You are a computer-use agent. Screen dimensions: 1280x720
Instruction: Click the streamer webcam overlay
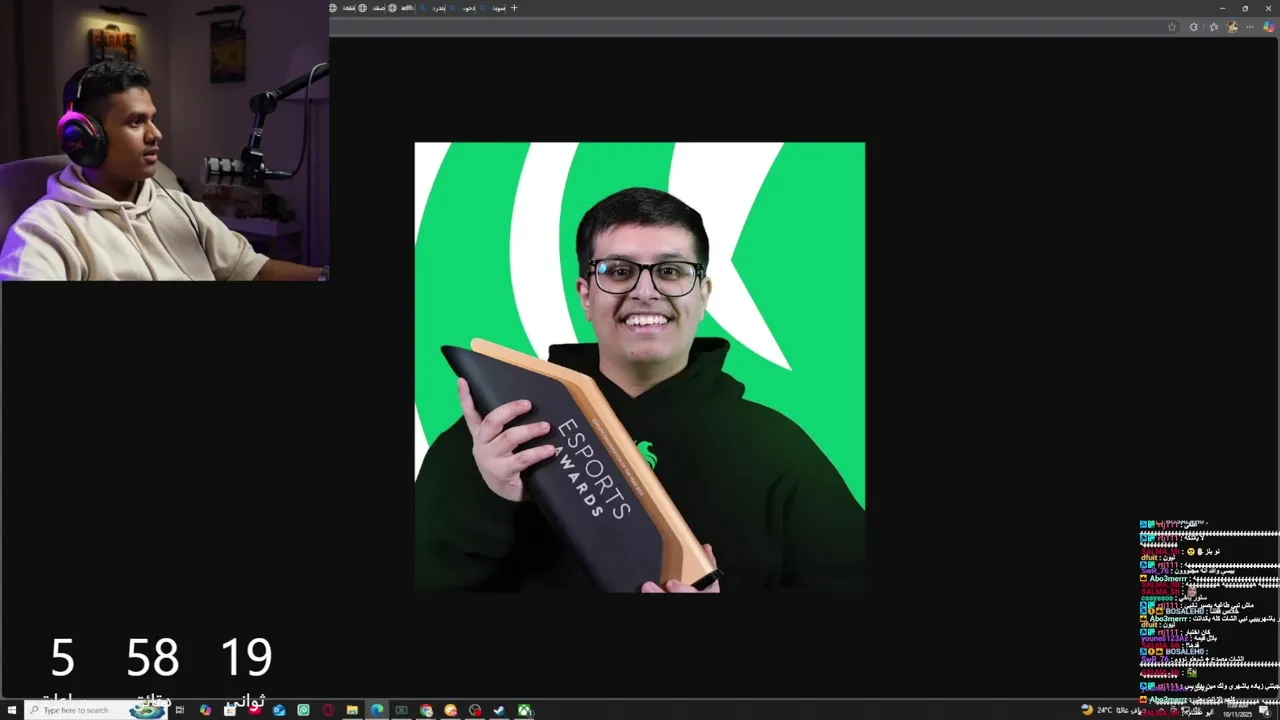pyautogui.click(x=164, y=140)
